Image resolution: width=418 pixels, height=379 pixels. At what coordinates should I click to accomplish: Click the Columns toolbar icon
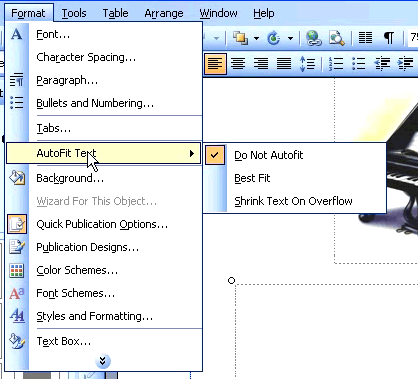tap(365, 38)
